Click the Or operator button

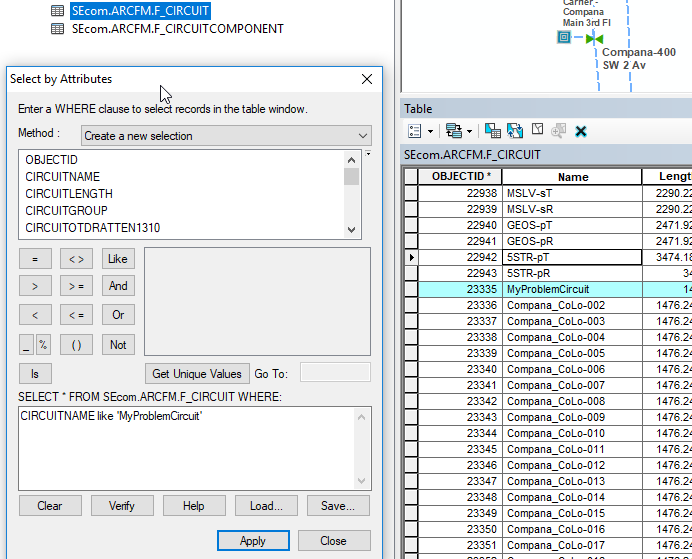(x=118, y=315)
